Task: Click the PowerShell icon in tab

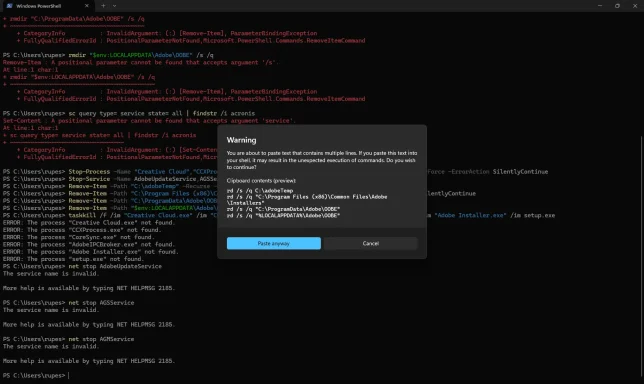Action: point(9,6)
